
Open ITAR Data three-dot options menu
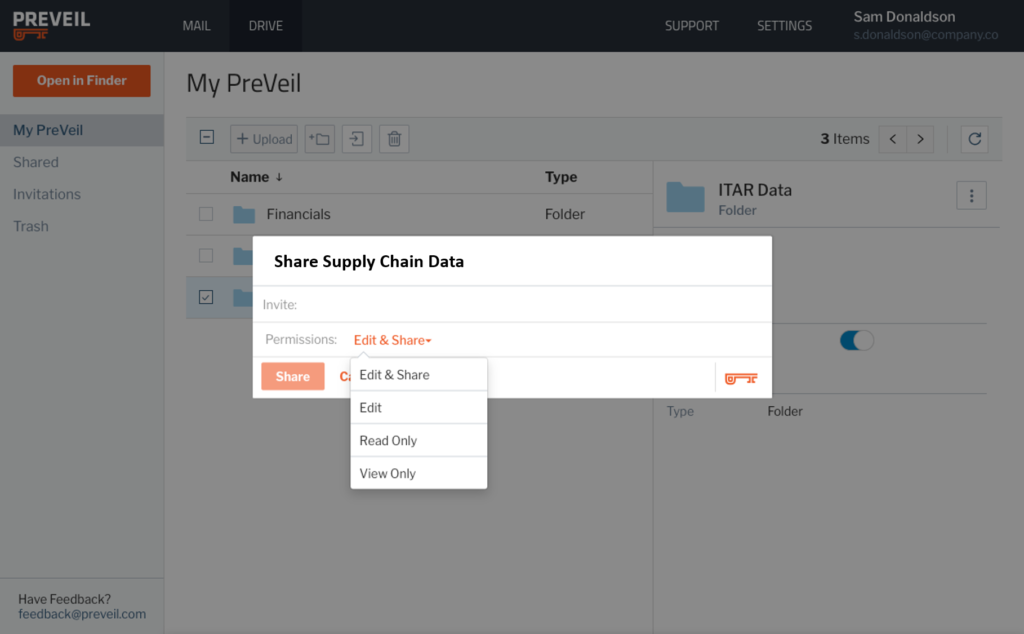971,195
